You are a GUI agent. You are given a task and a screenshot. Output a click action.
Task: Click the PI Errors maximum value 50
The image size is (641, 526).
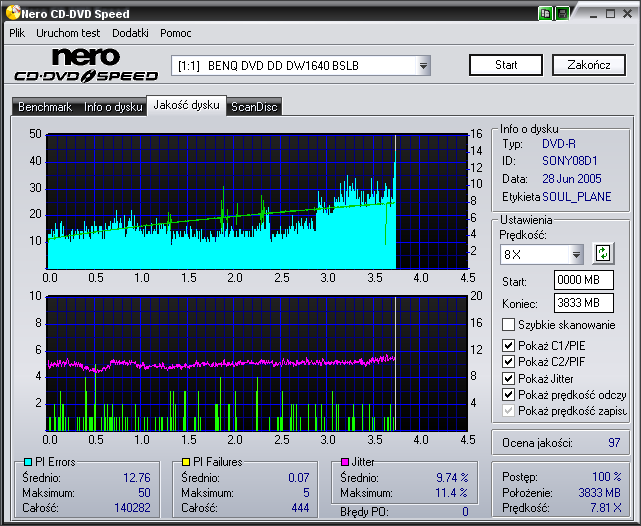pos(144,492)
